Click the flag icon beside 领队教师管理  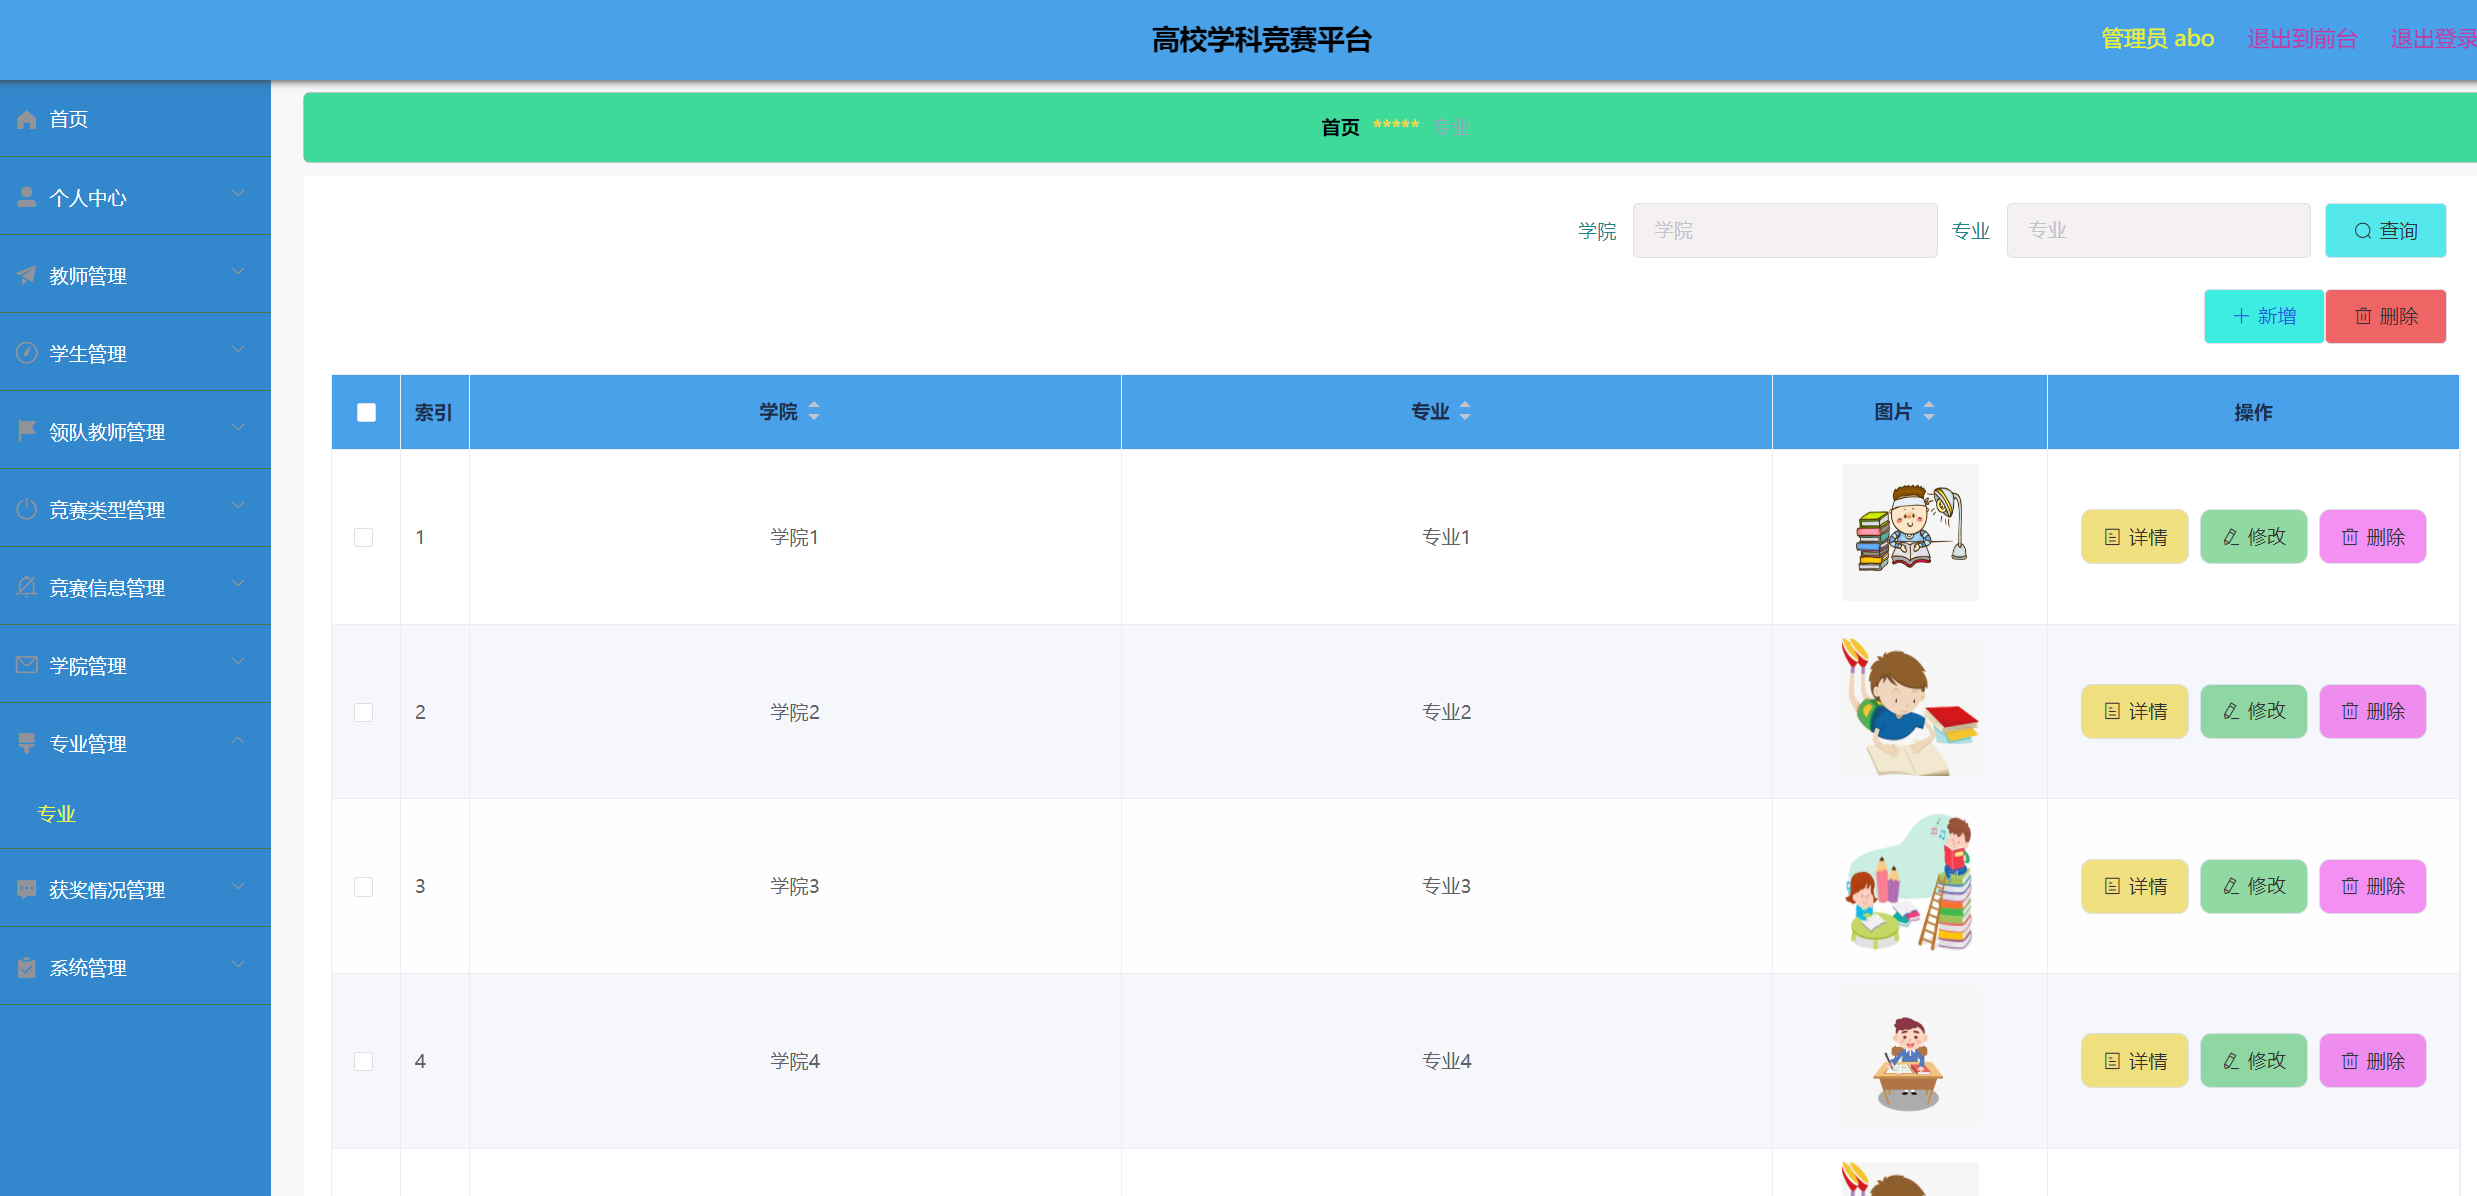pyautogui.click(x=27, y=431)
